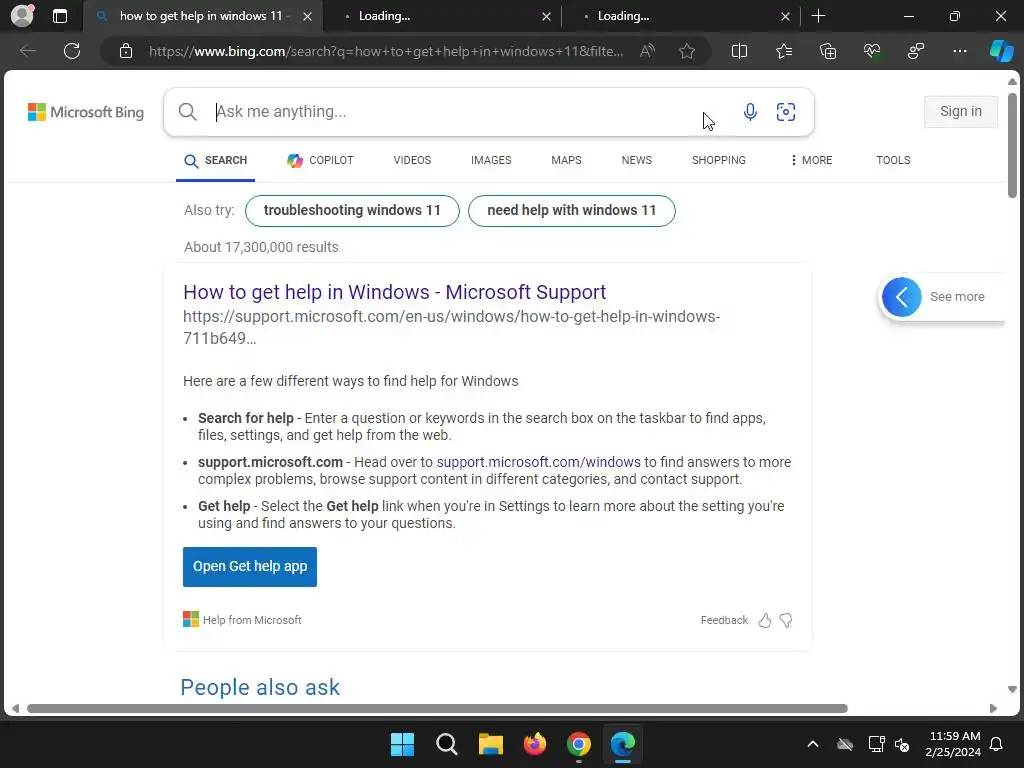Go to the Microsoft Bing logo
Screen dimensions: 1024x768
(x=86, y=112)
